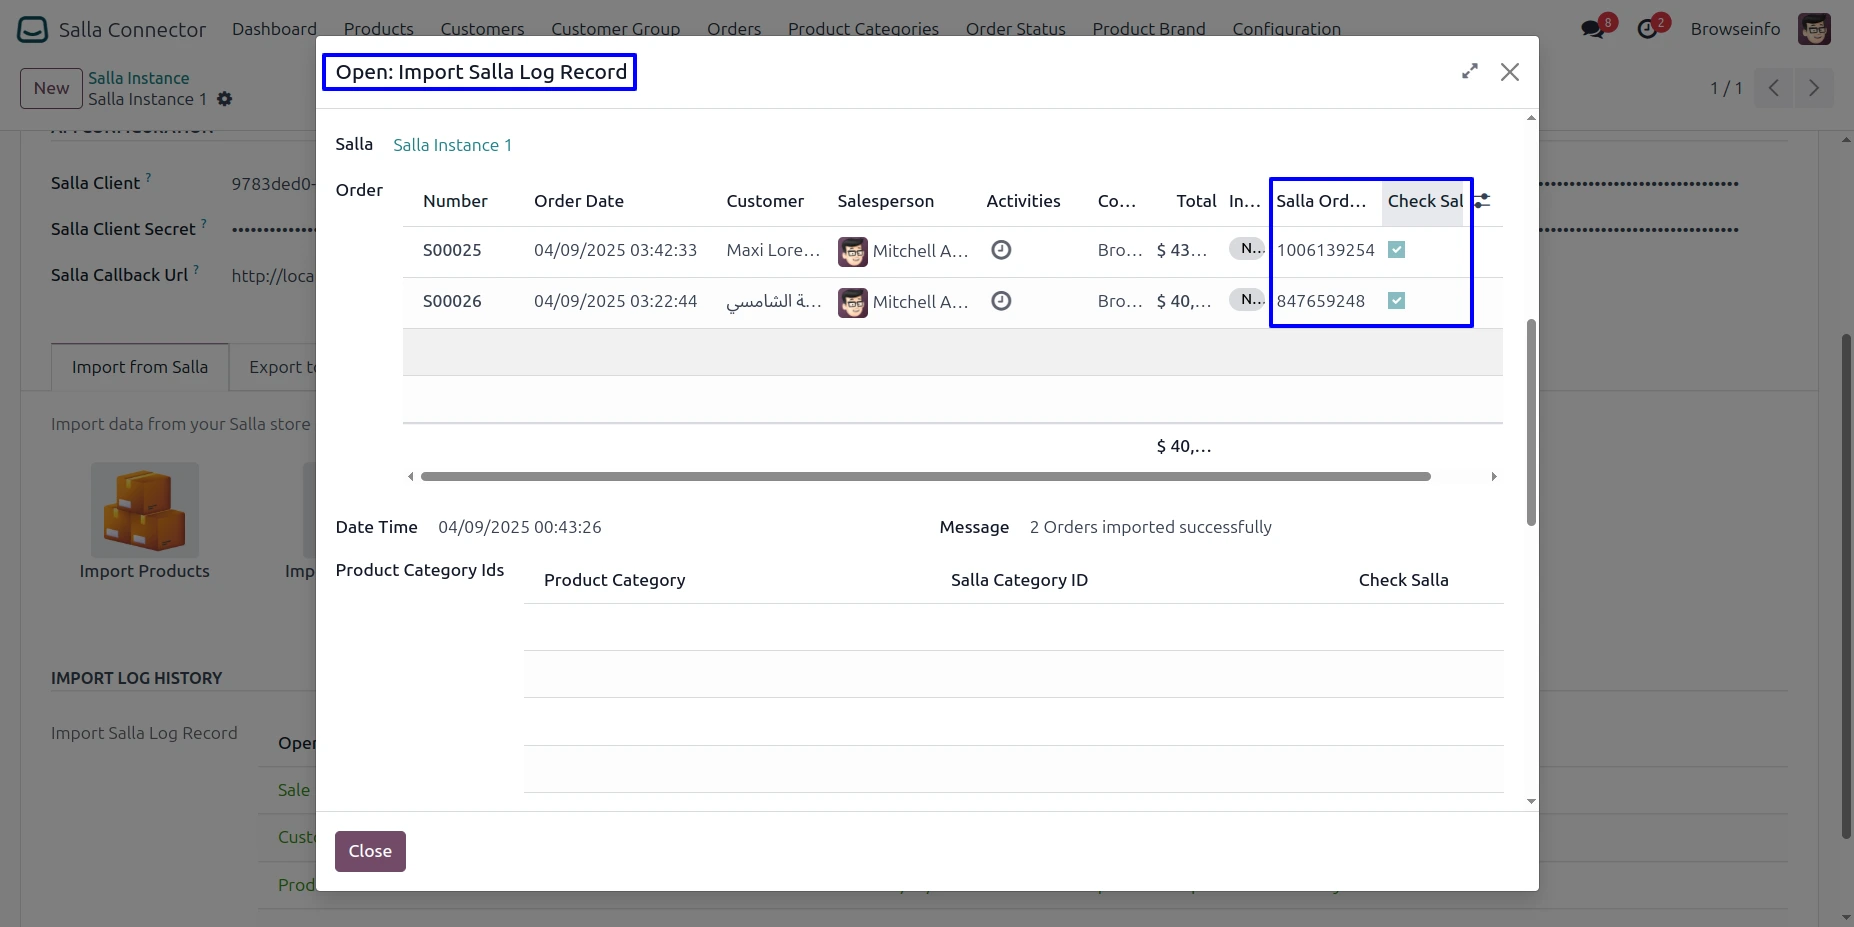Open the column settings adjust icon
This screenshot has width=1854, height=927.
[1483, 201]
